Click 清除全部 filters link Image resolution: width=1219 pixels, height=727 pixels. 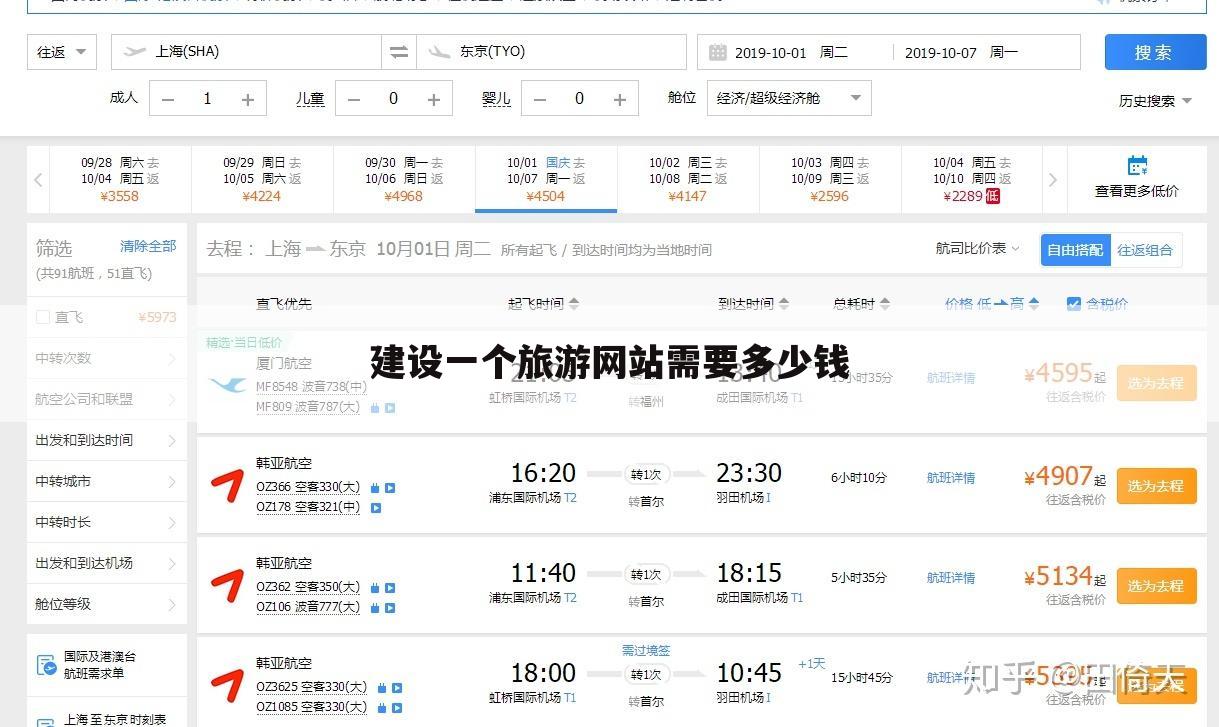pos(148,246)
